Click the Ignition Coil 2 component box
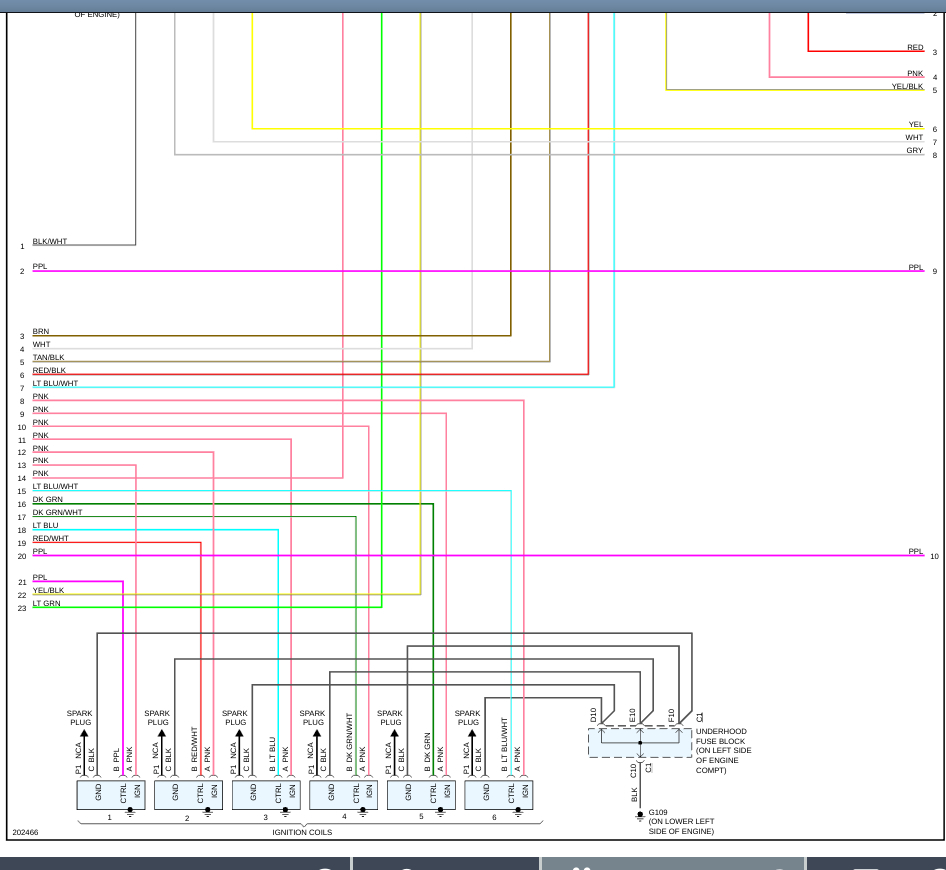Image resolution: width=946 pixels, height=870 pixels. click(x=189, y=795)
